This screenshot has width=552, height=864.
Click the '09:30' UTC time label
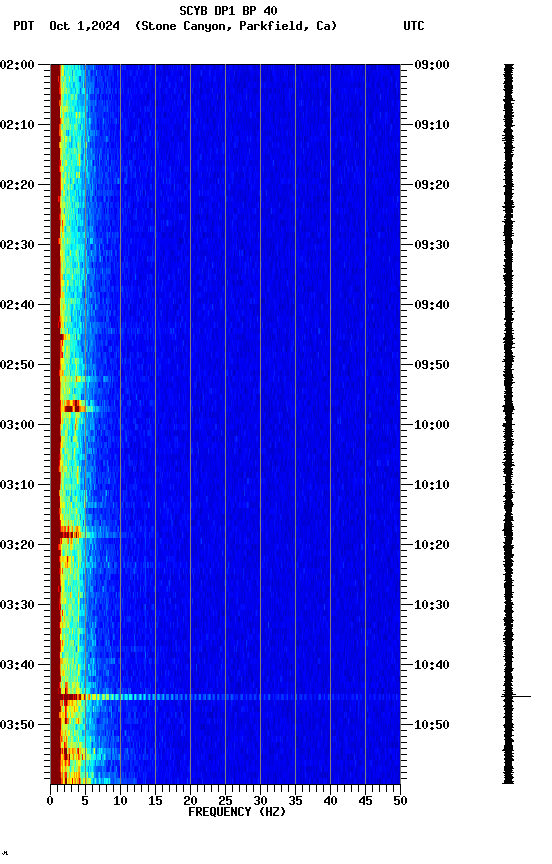click(x=432, y=245)
